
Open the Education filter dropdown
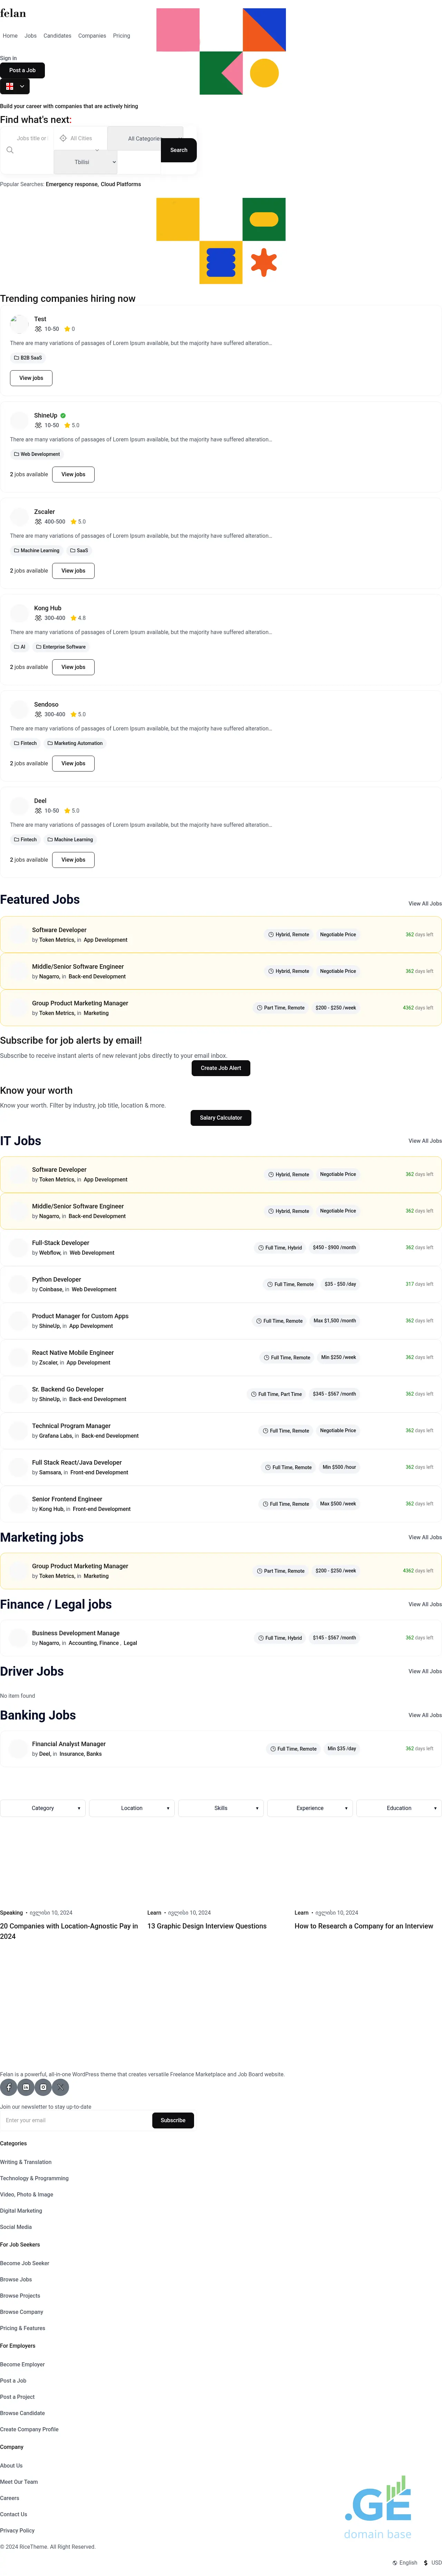399,1808
